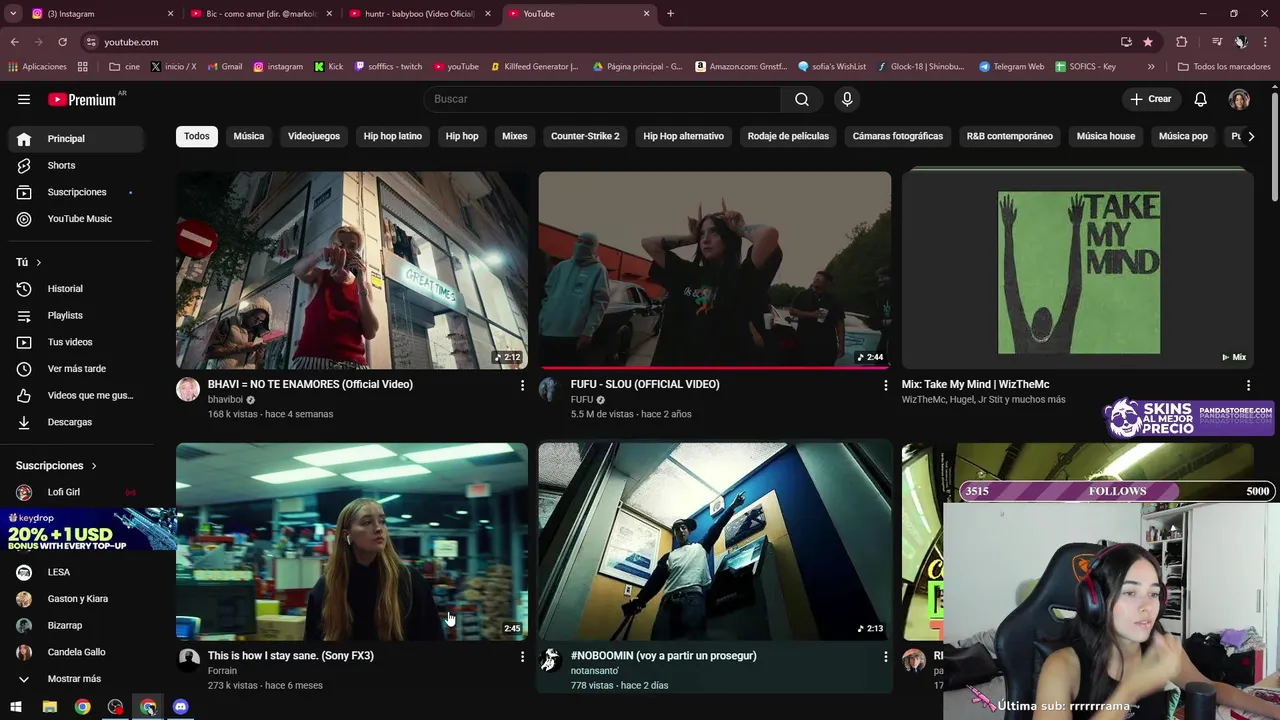Focus the Buscar search field
Viewport: 1280px width, 720px height.
pyautogui.click(x=603, y=99)
